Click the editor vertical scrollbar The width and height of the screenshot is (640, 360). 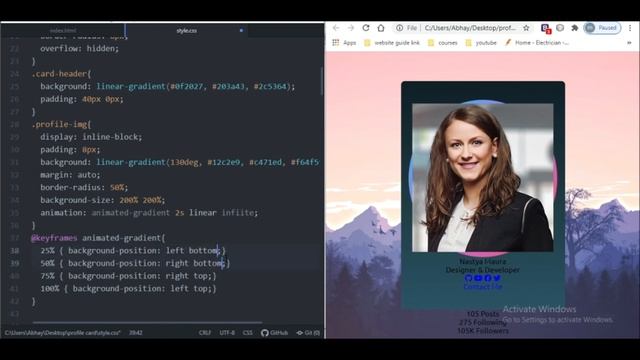pyautogui.click(x=322, y=82)
